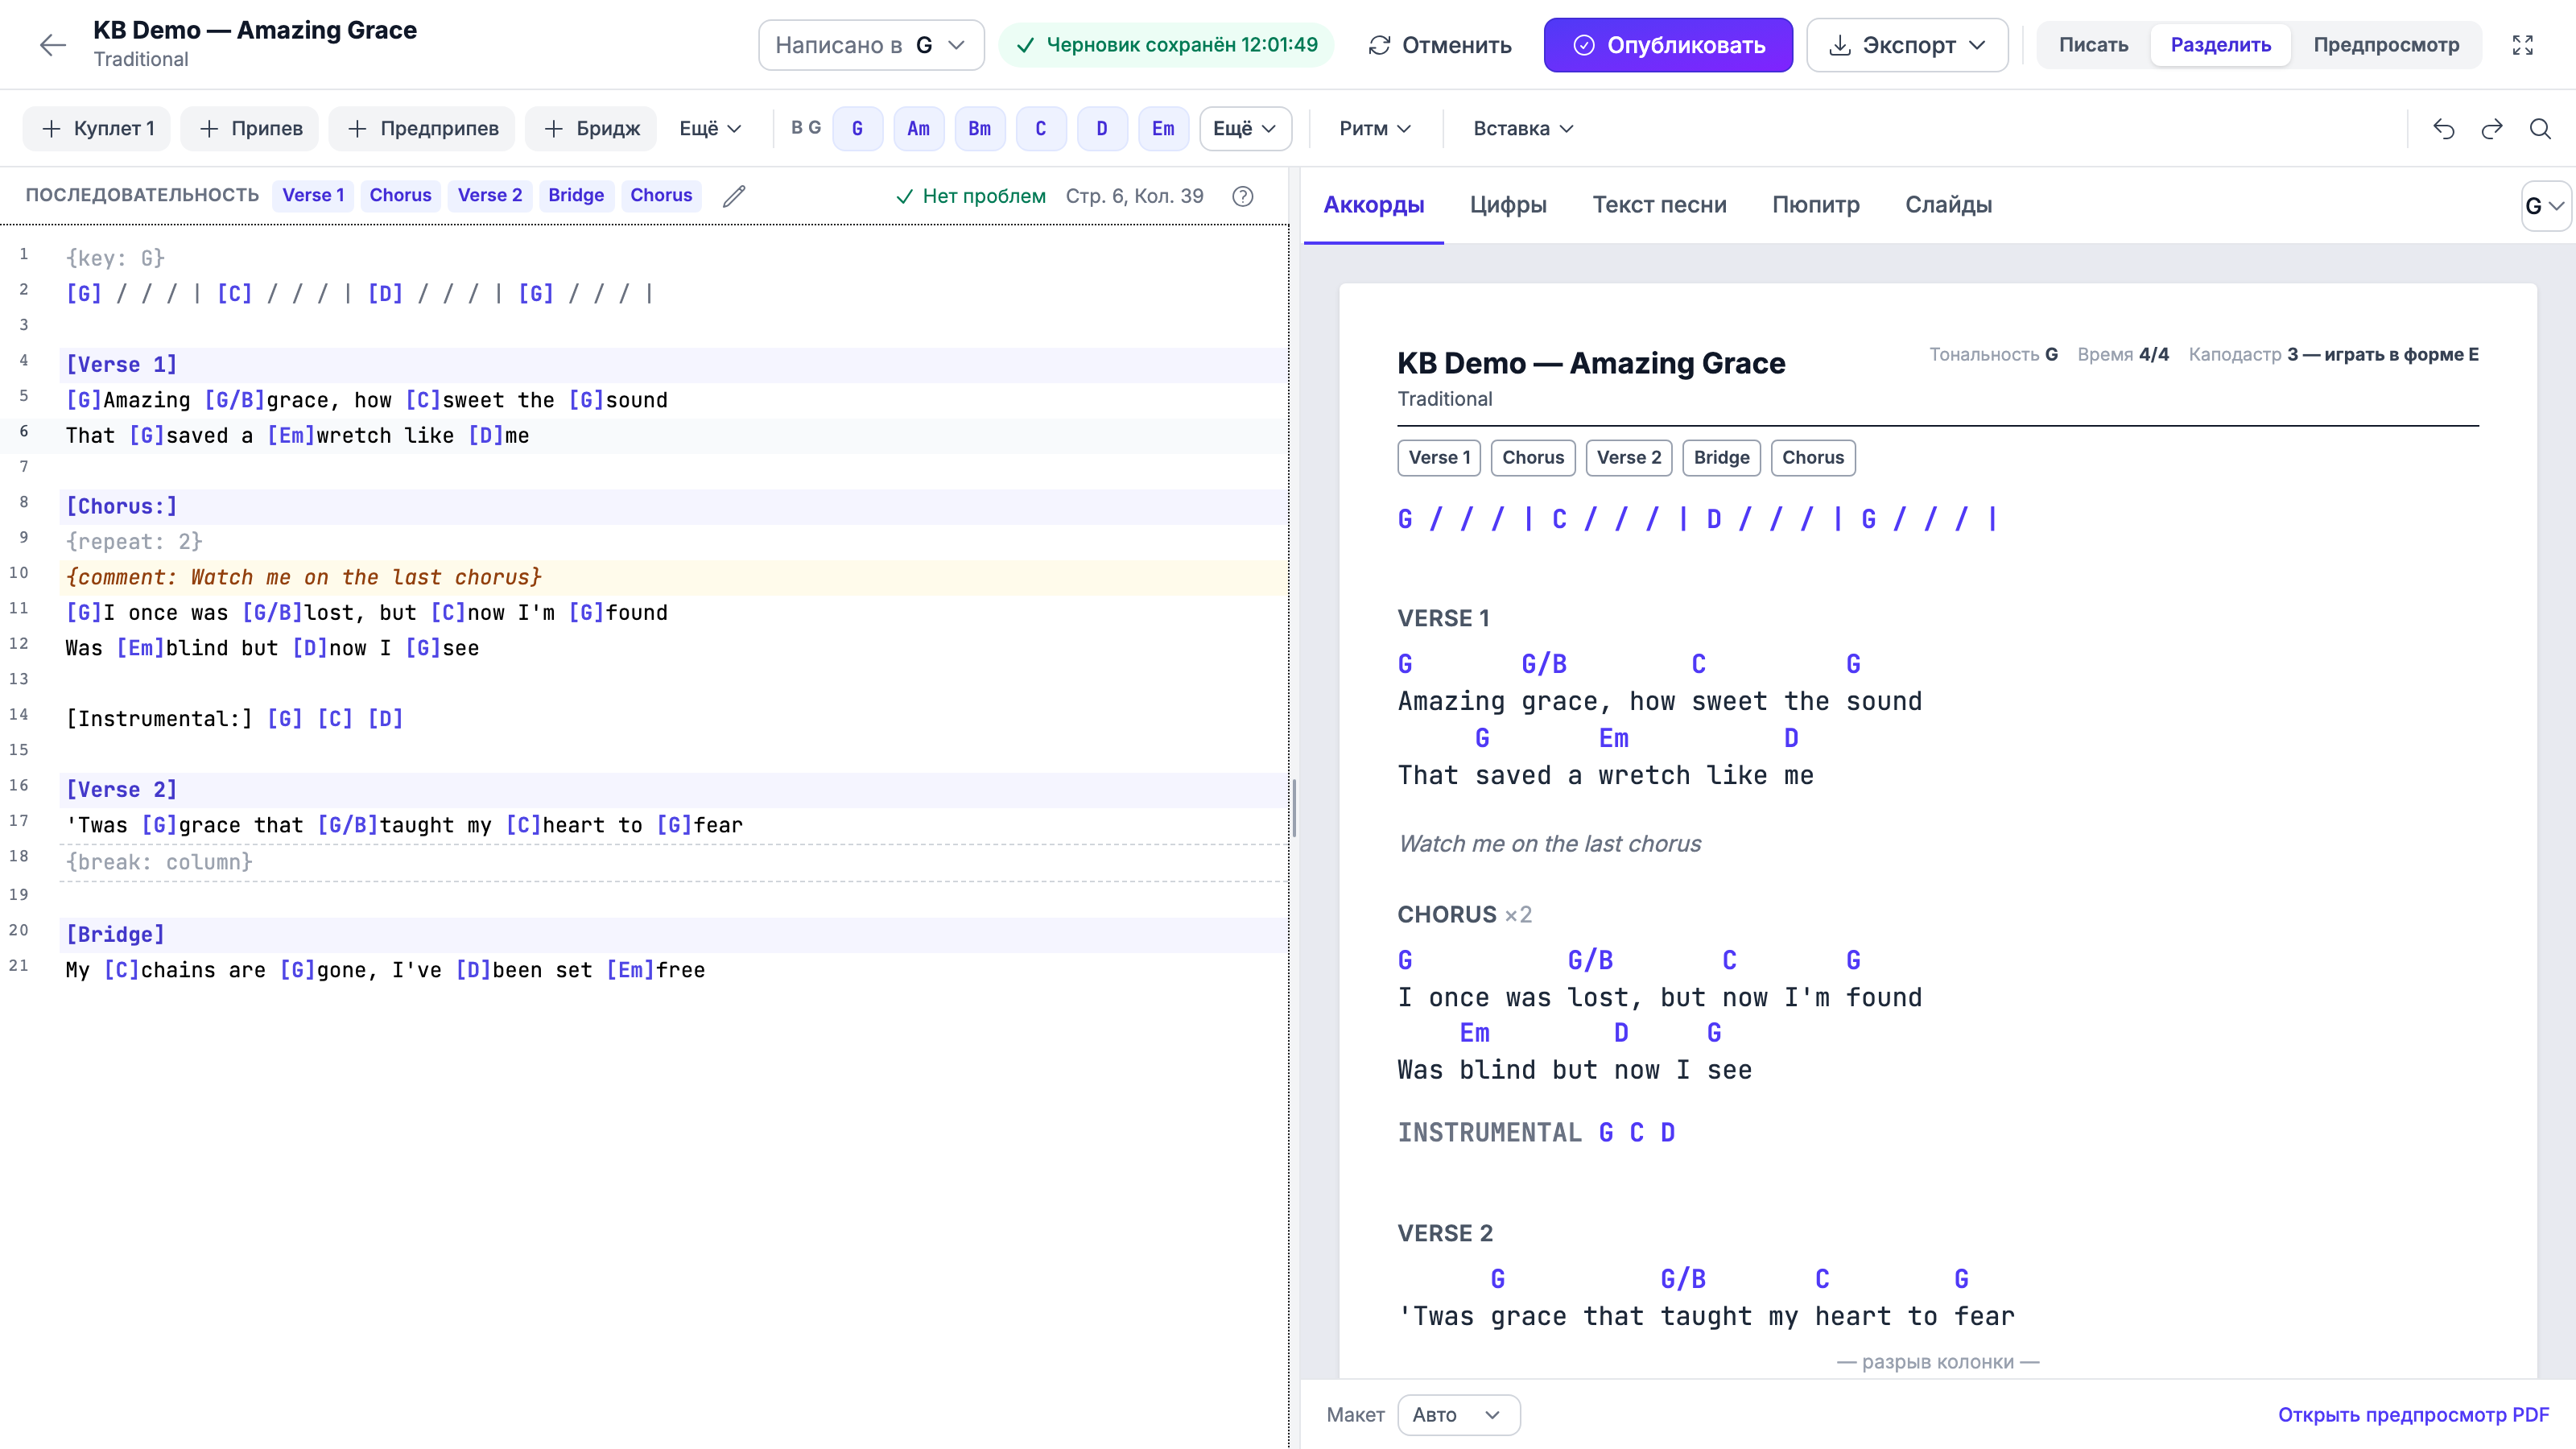Switch to Разделить mode
This screenshot has width=2576, height=1449.
click(2220, 45)
